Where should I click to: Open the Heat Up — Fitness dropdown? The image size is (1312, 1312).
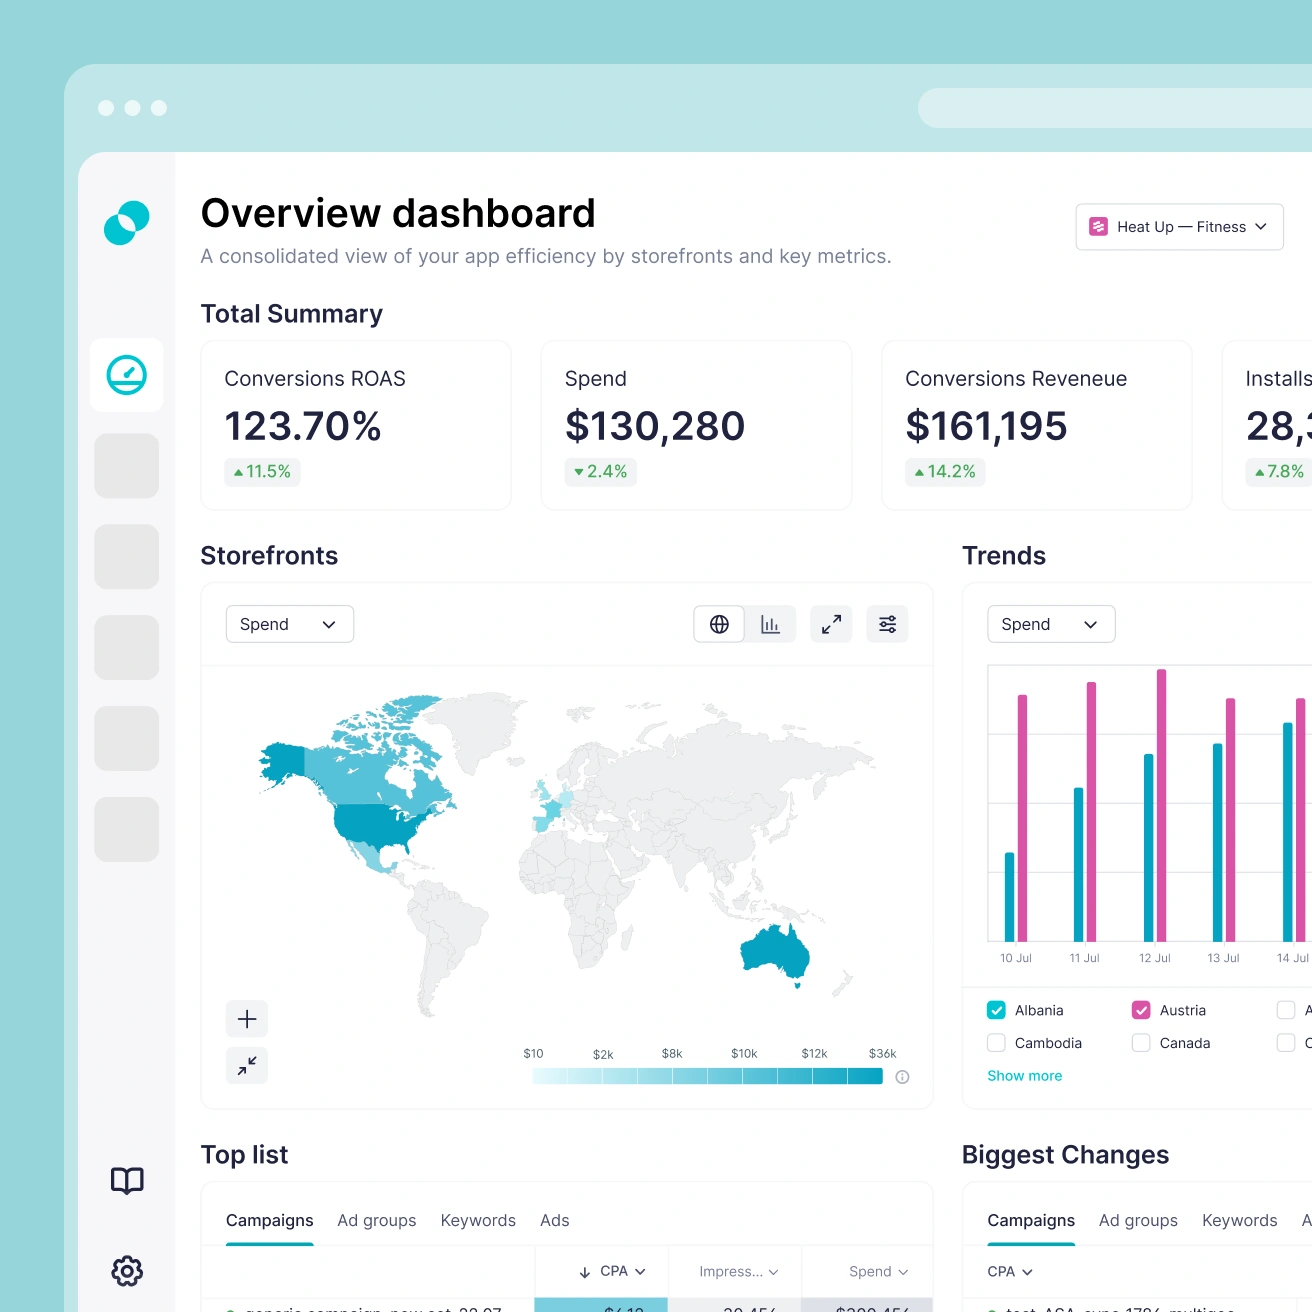(1180, 227)
